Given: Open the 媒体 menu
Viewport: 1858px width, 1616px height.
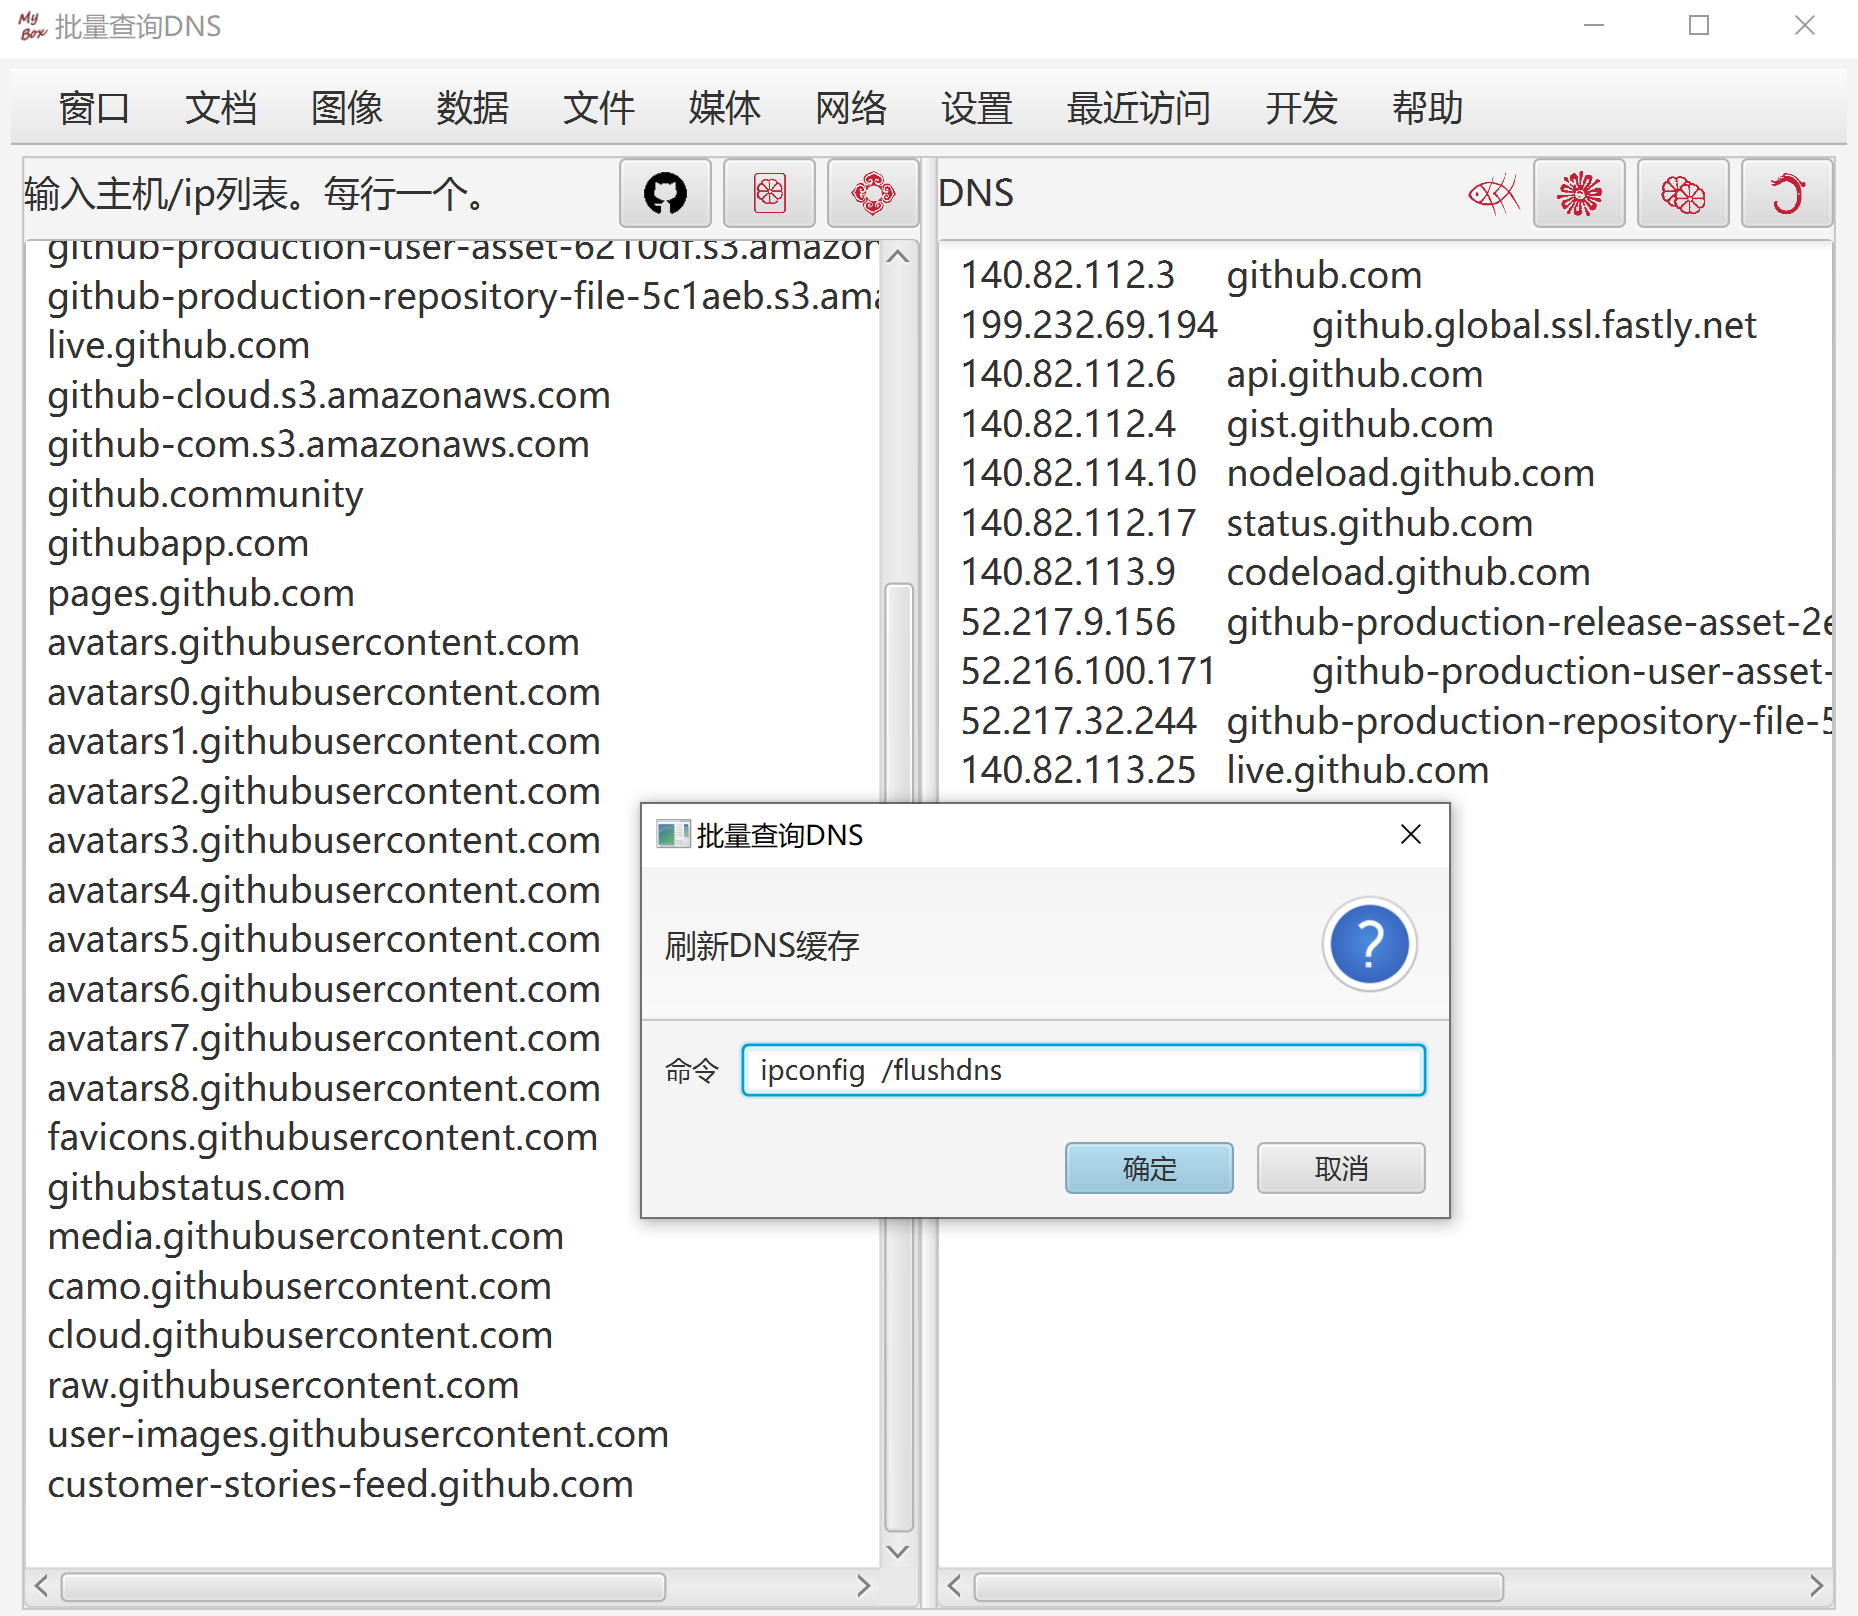Looking at the screenshot, I should click(x=724, y=108).
